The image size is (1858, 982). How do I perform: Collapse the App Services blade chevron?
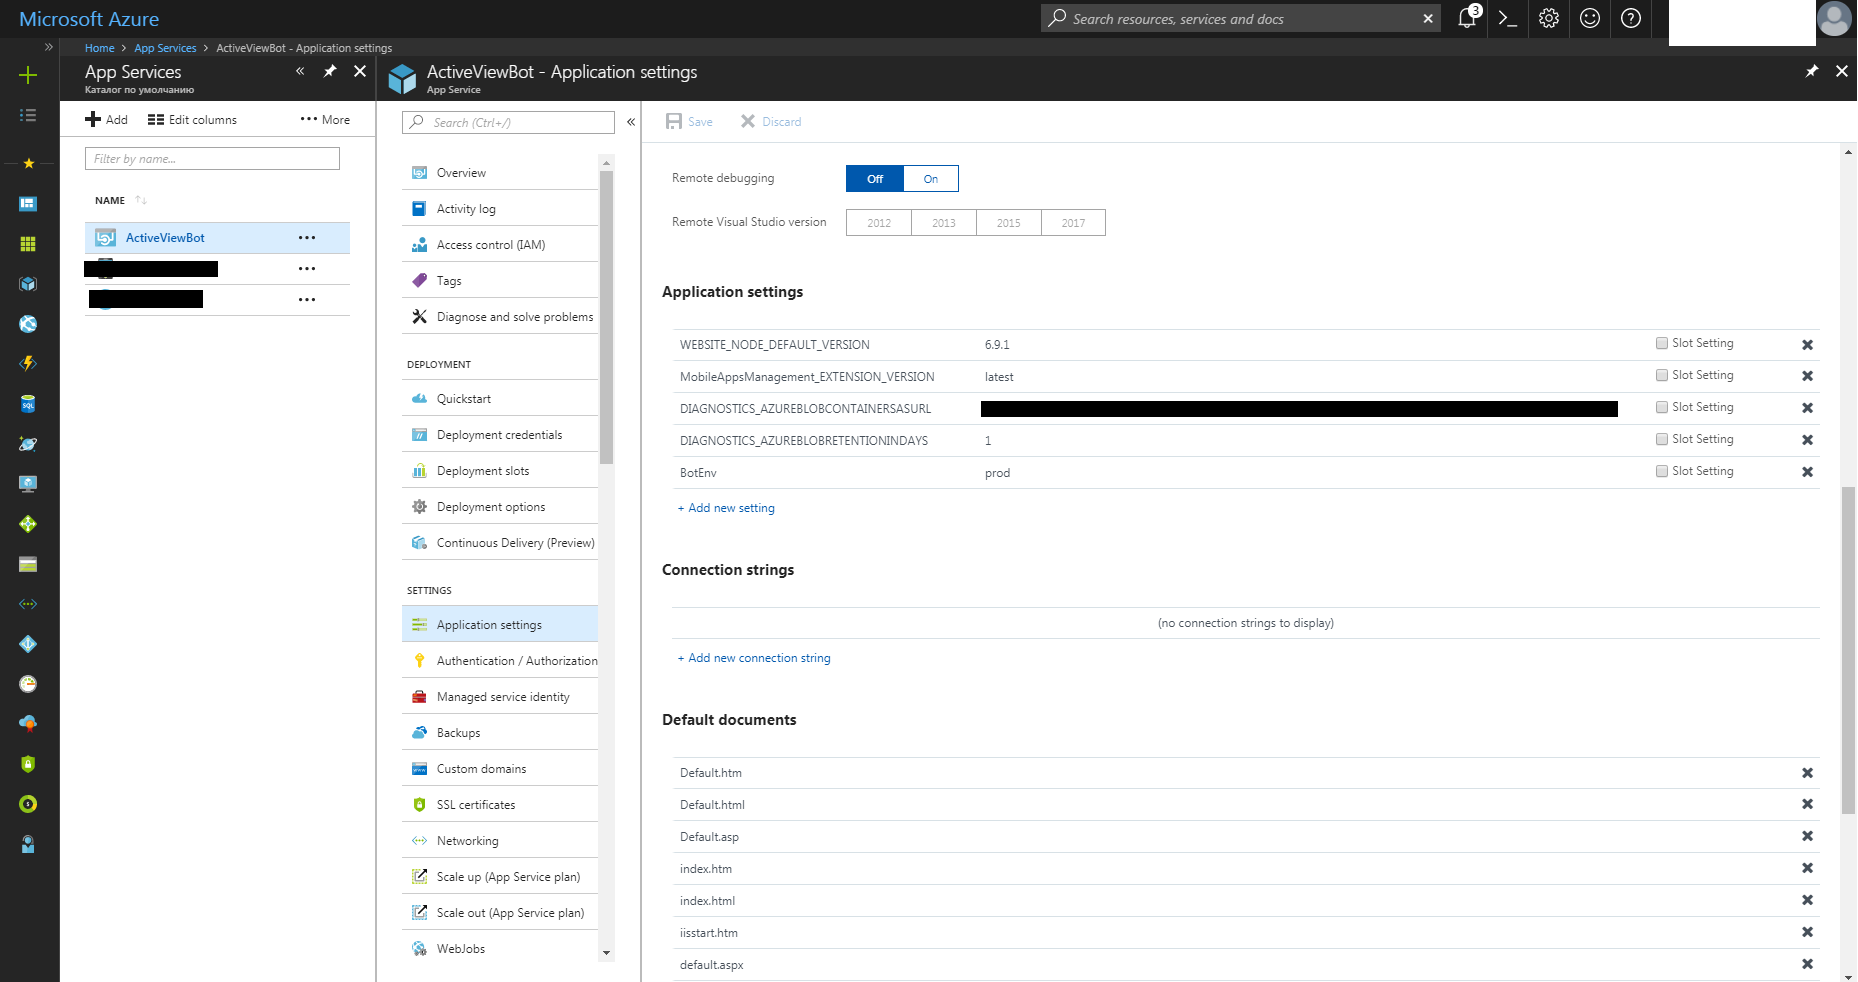299,71
